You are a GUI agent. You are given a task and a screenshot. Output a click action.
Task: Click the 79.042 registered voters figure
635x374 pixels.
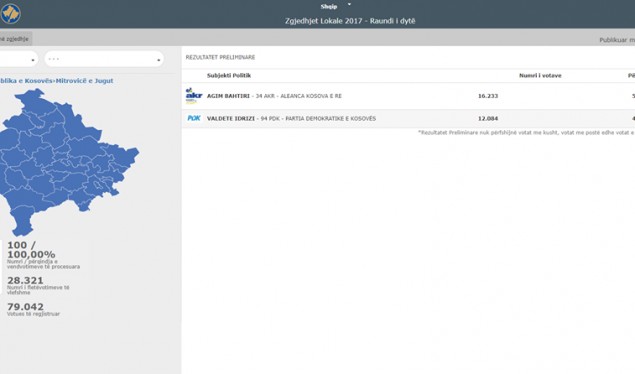(x=25, y=306)
